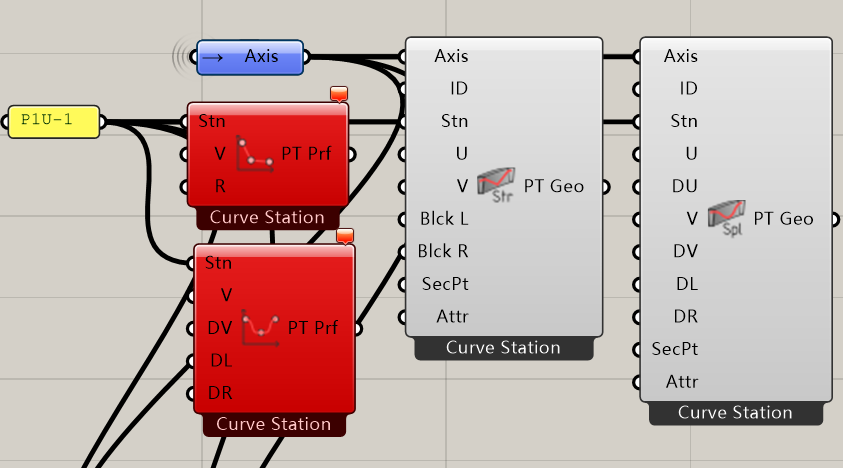
Task: Click Curve Station label under Spl component
Action: (x=735, y=413)
